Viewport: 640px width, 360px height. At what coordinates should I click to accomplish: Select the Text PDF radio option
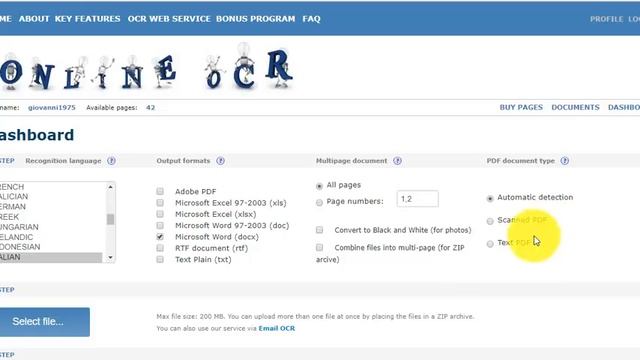pyautogui.click(x=490, y=244)
